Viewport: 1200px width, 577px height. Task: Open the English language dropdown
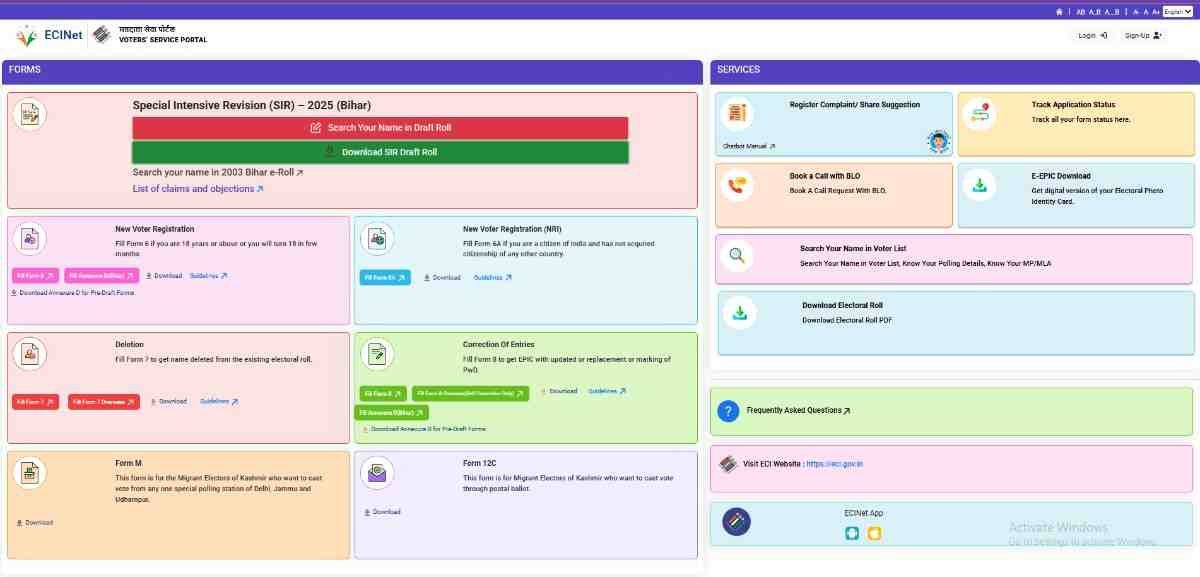point(1177,12)
